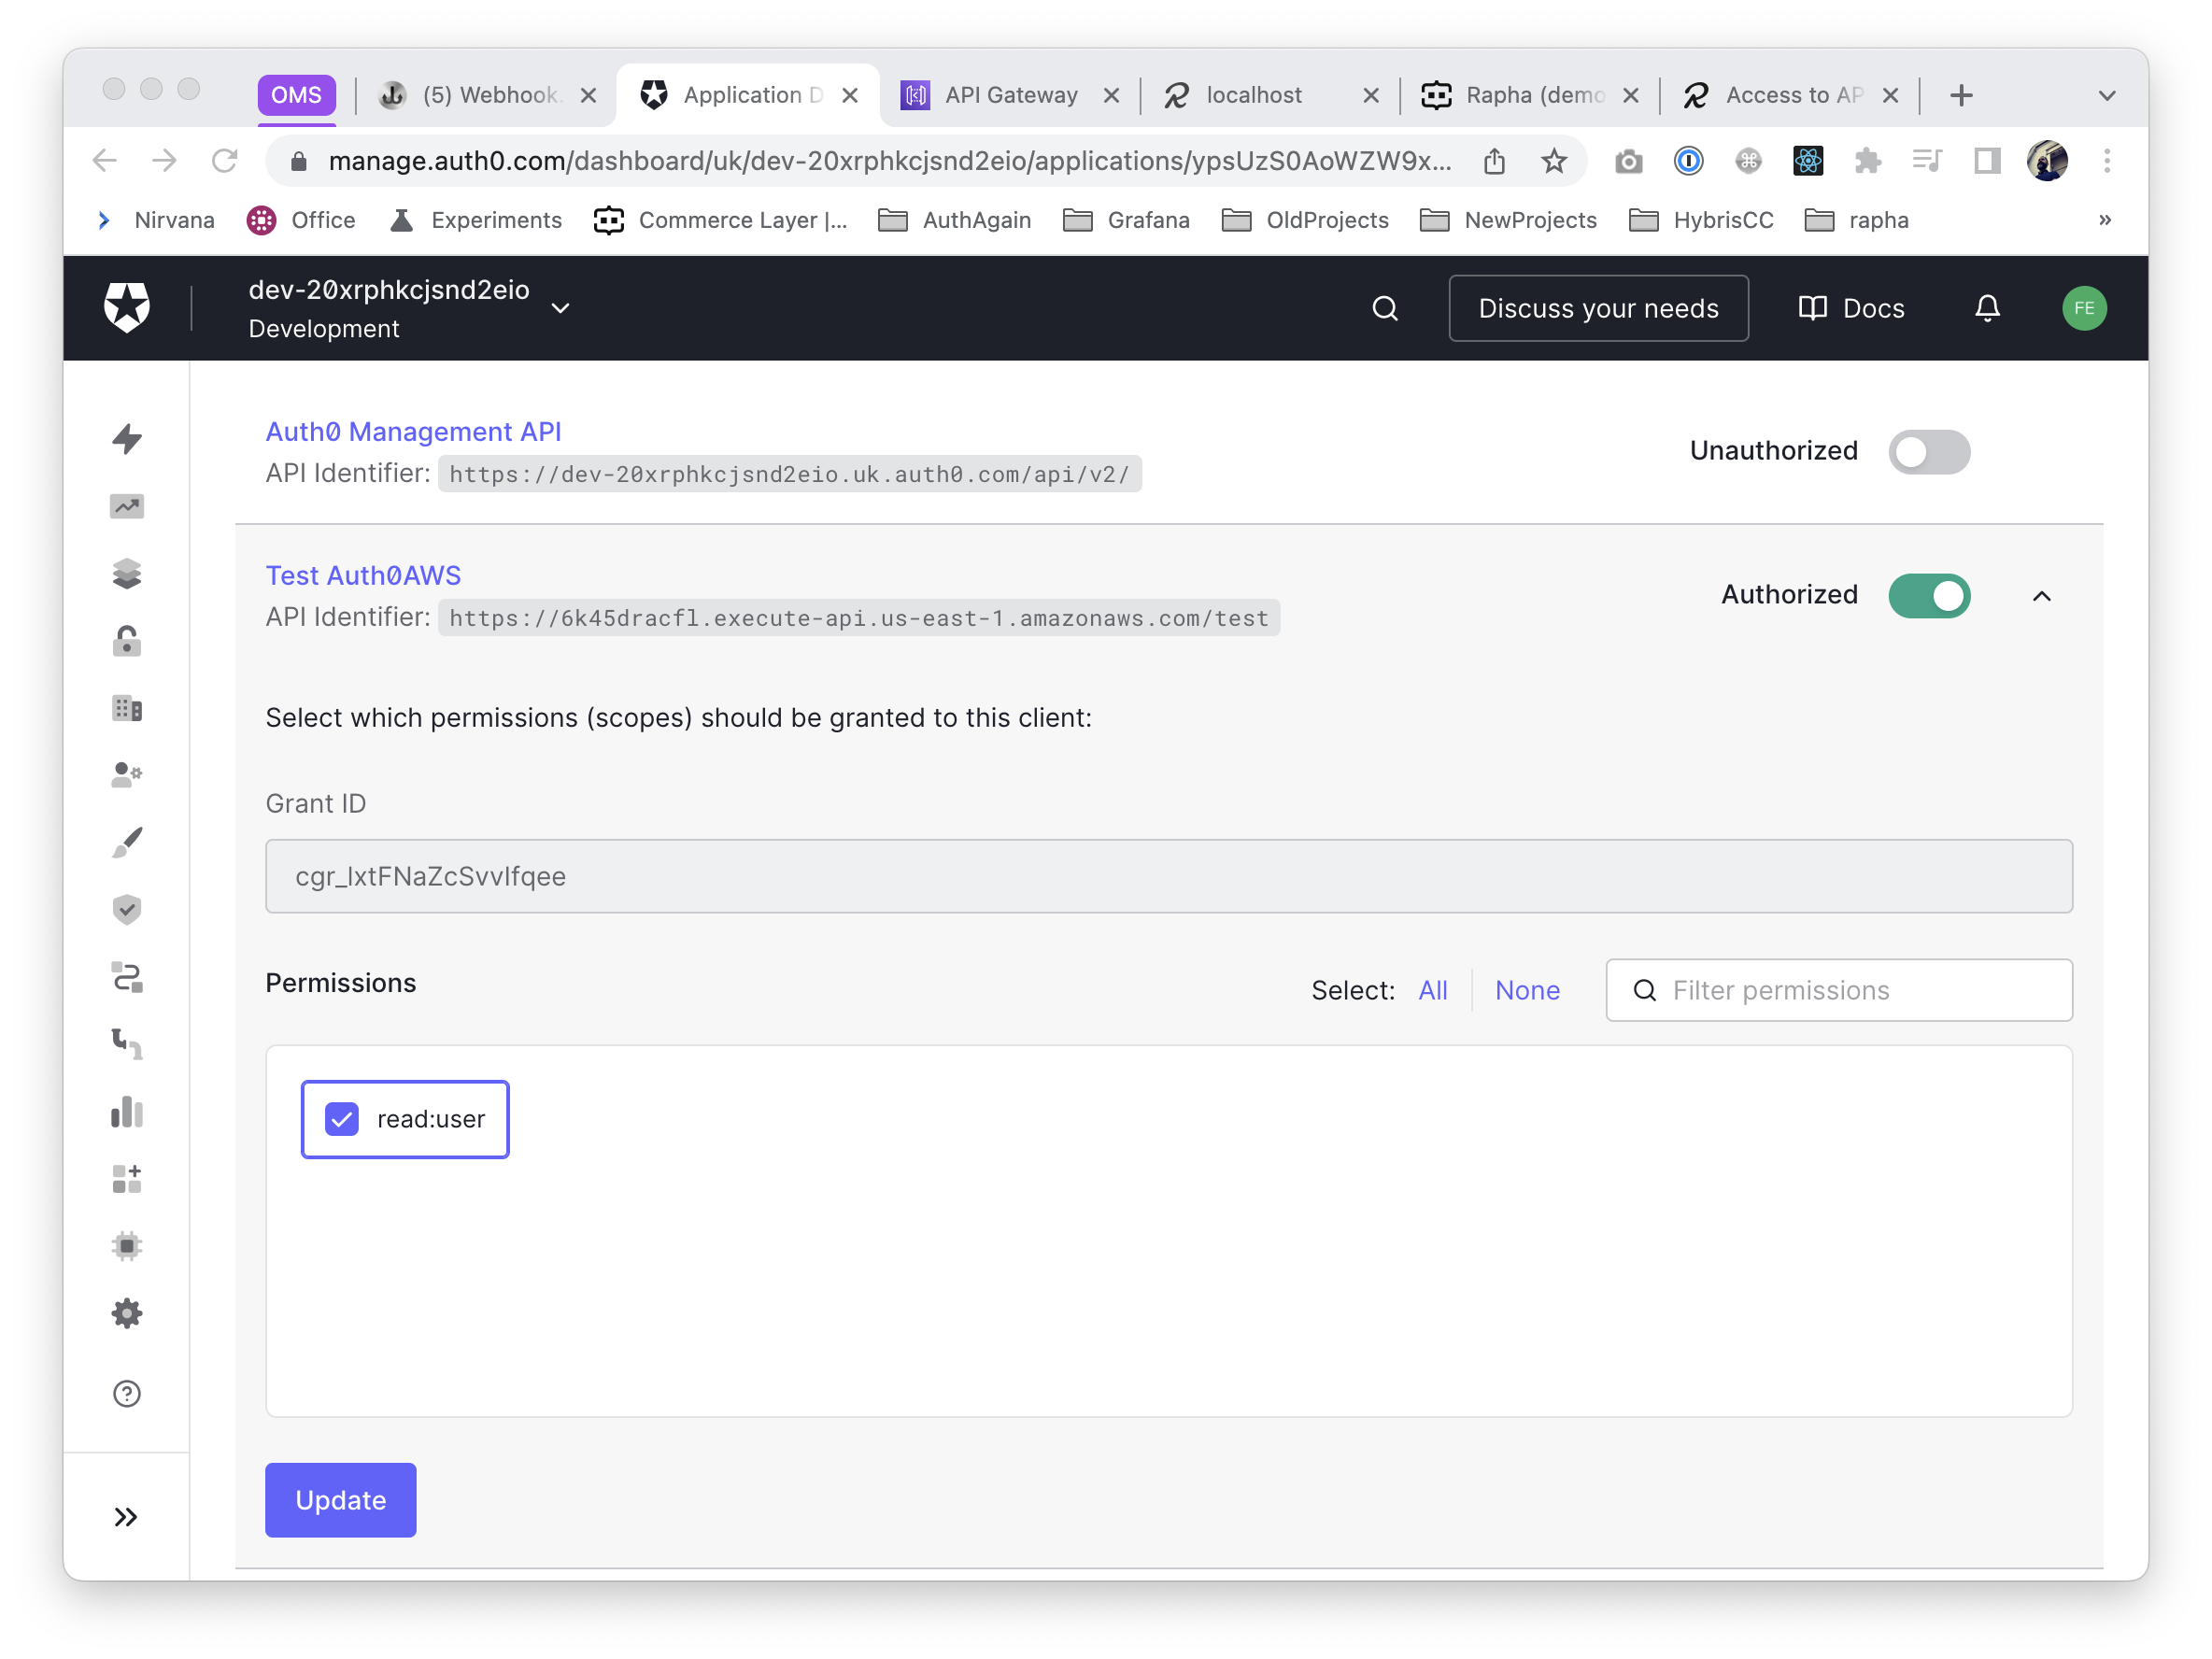The image size is (2212, 1659).
Task: Switch to the localhost browser tab
Action: (x=1253, y=95)
